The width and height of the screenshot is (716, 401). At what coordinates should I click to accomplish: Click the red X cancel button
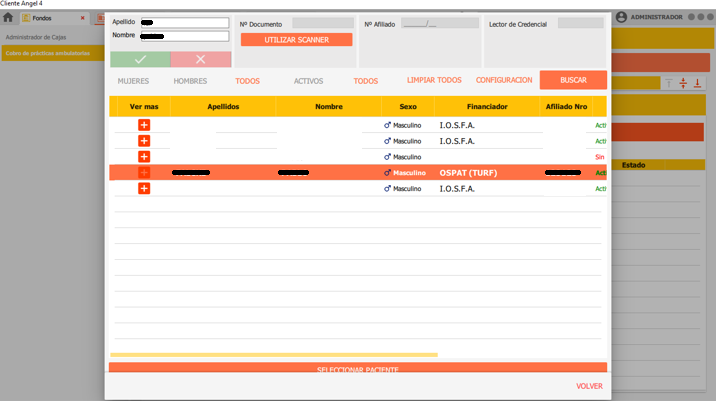pos(200,59)
